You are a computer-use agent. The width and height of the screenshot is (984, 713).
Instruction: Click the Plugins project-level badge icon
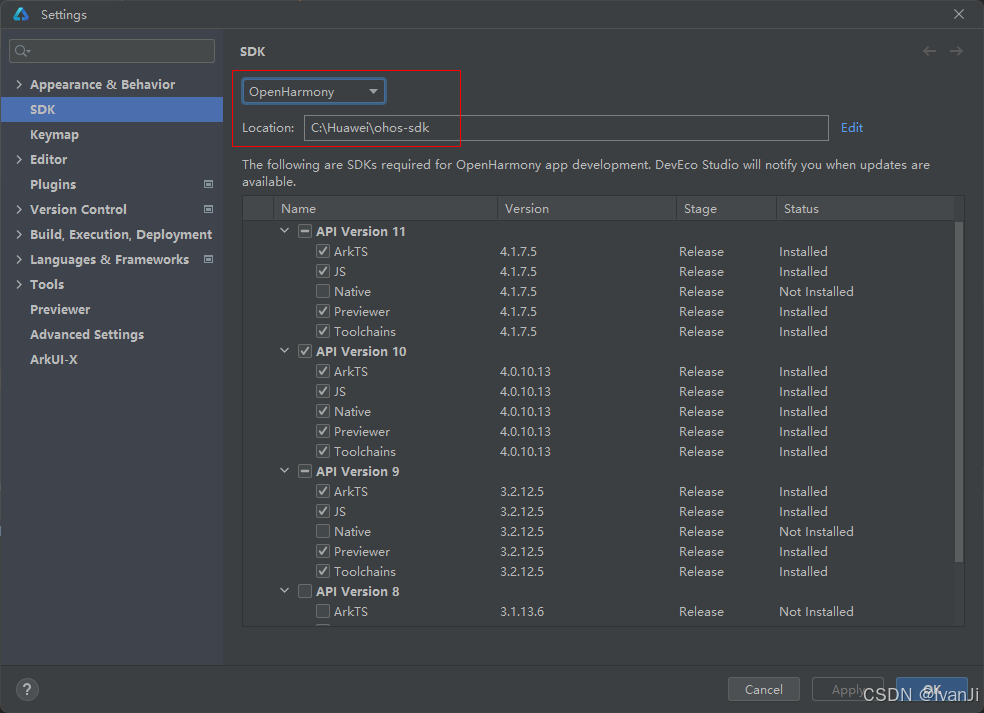(x=208, y=185)
